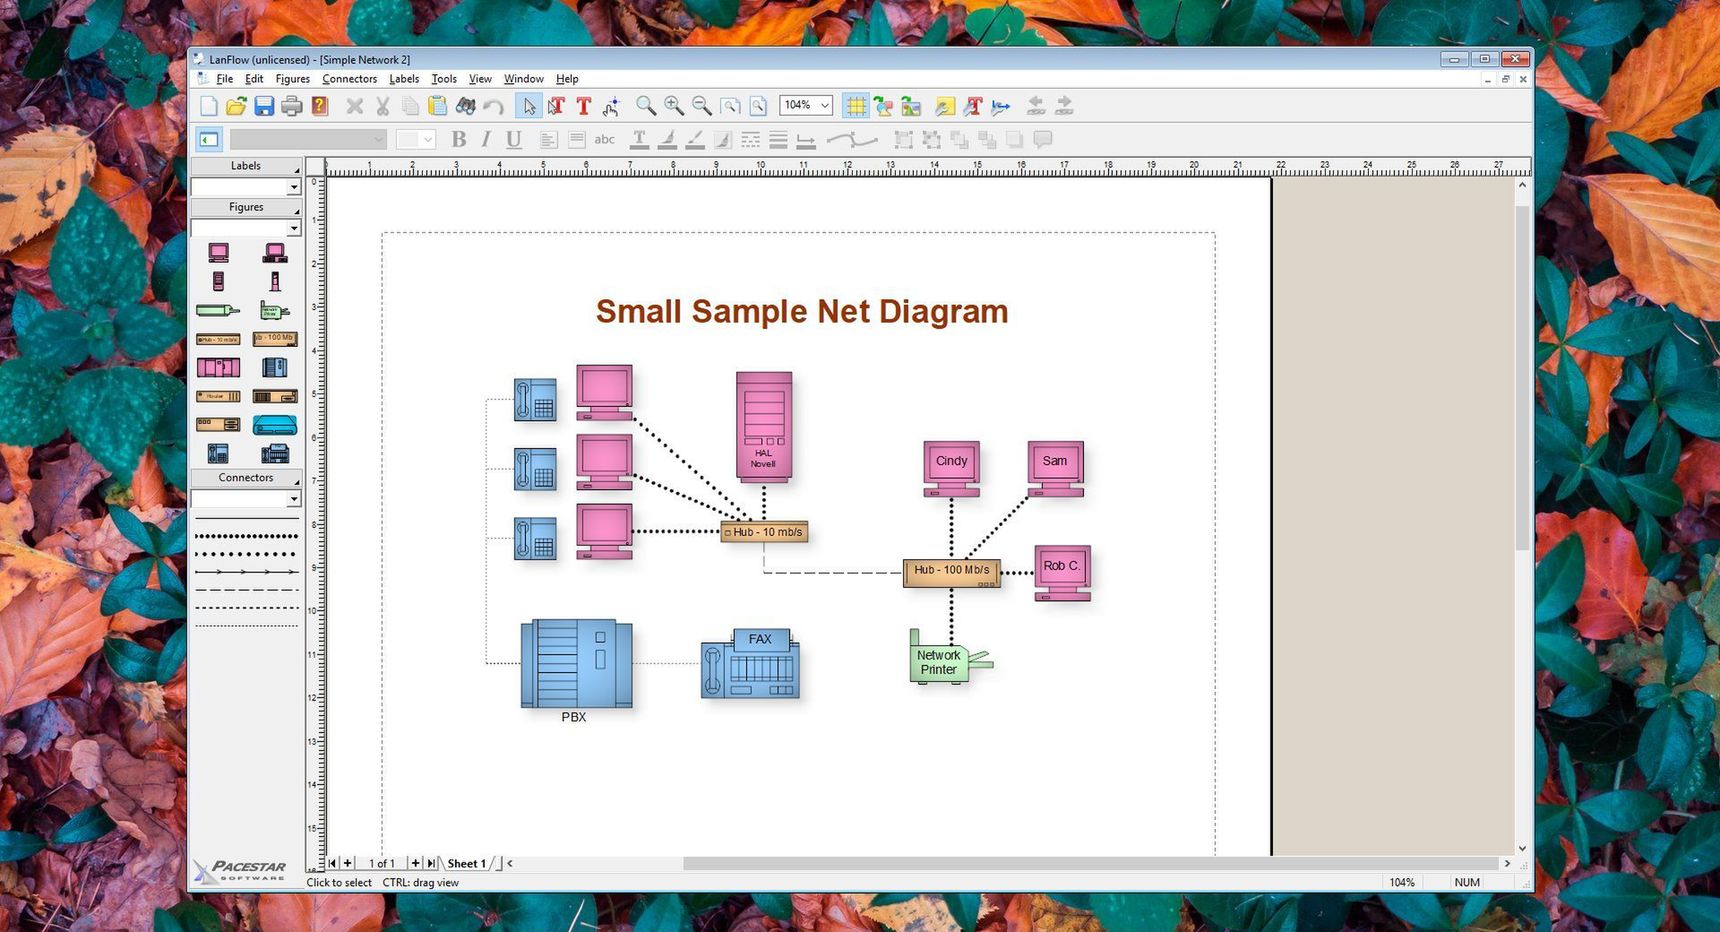Pick the pink monitor figure in palette
The image size is (1720, 932).
click(x=218, y=253)
